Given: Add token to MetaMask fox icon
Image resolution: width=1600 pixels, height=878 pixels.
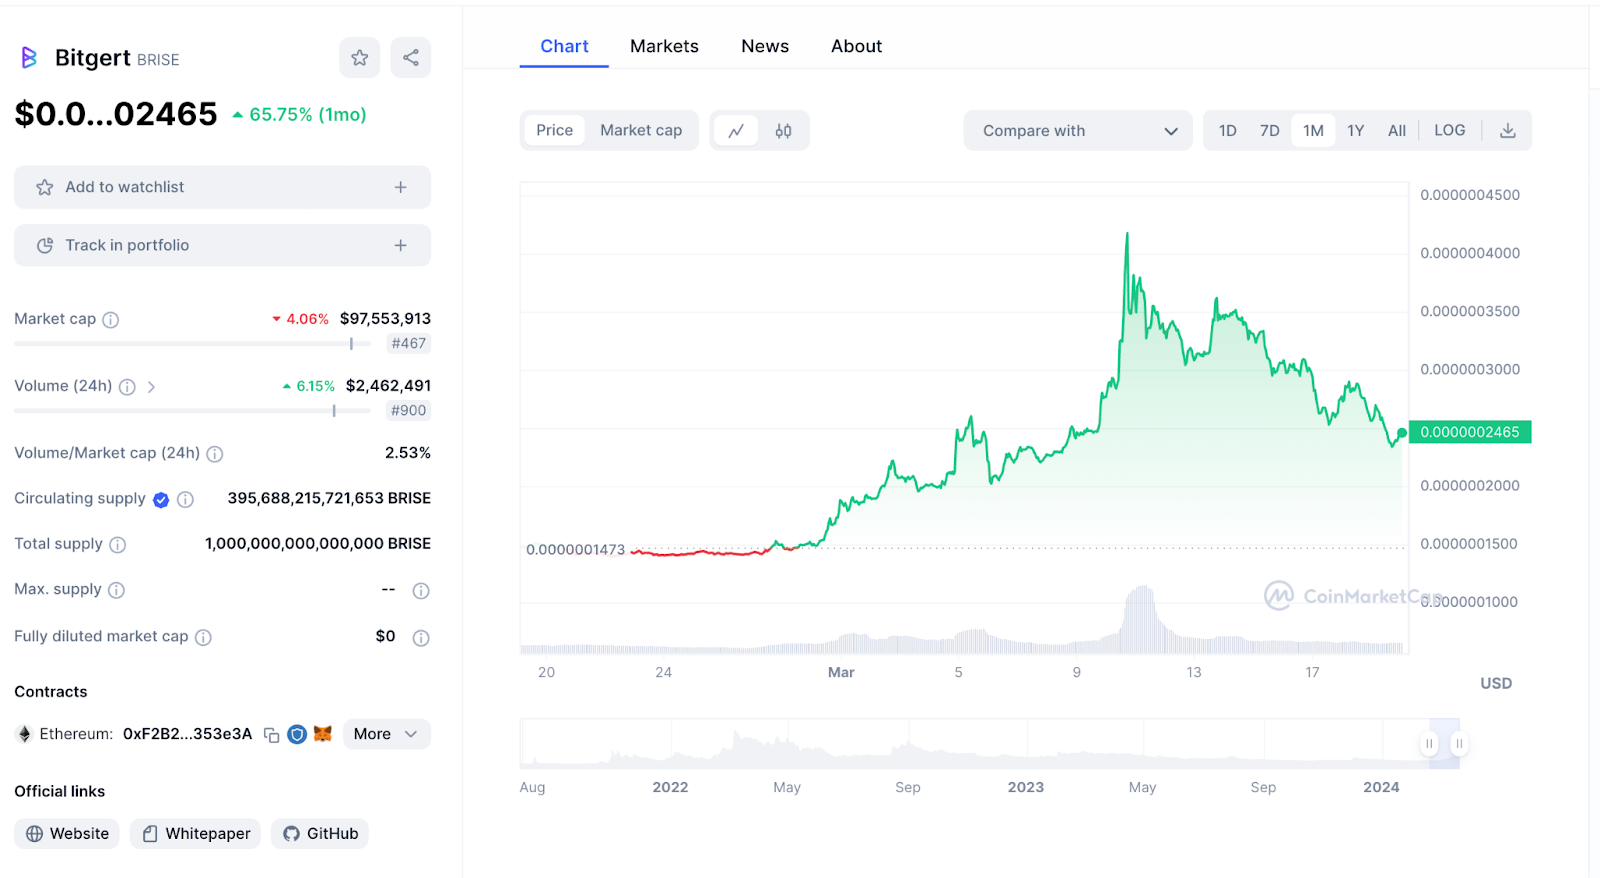Looking at the screenshot, I should [x=322, y=734].
